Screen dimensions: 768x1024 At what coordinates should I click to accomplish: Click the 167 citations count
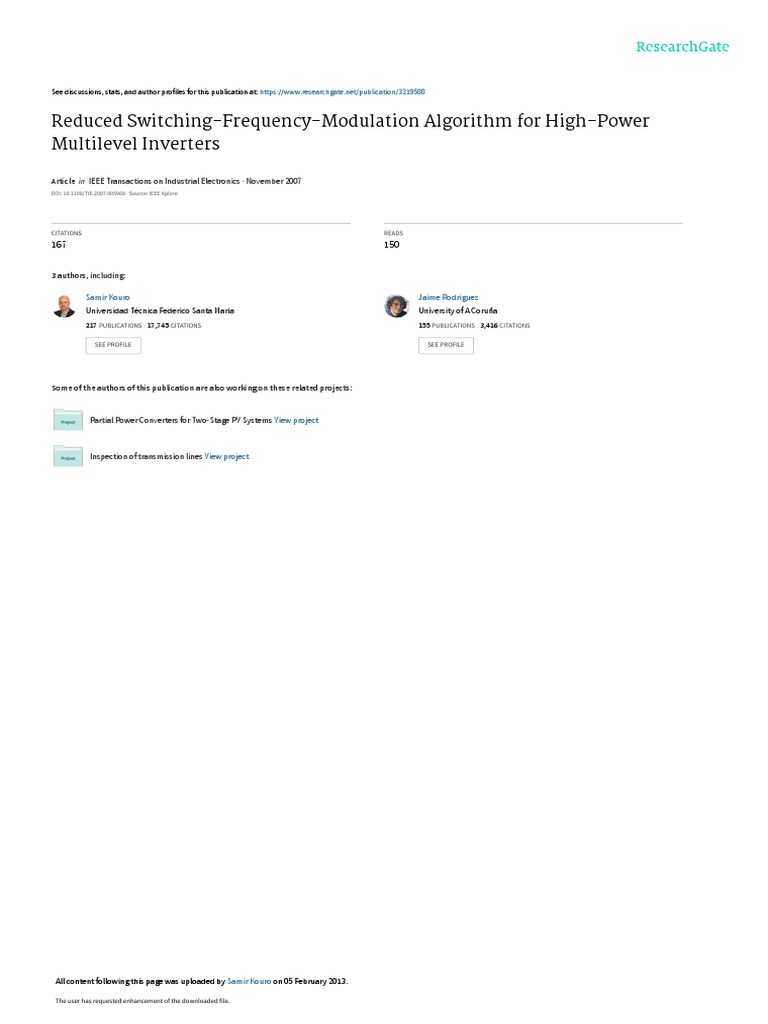point(59,244)
